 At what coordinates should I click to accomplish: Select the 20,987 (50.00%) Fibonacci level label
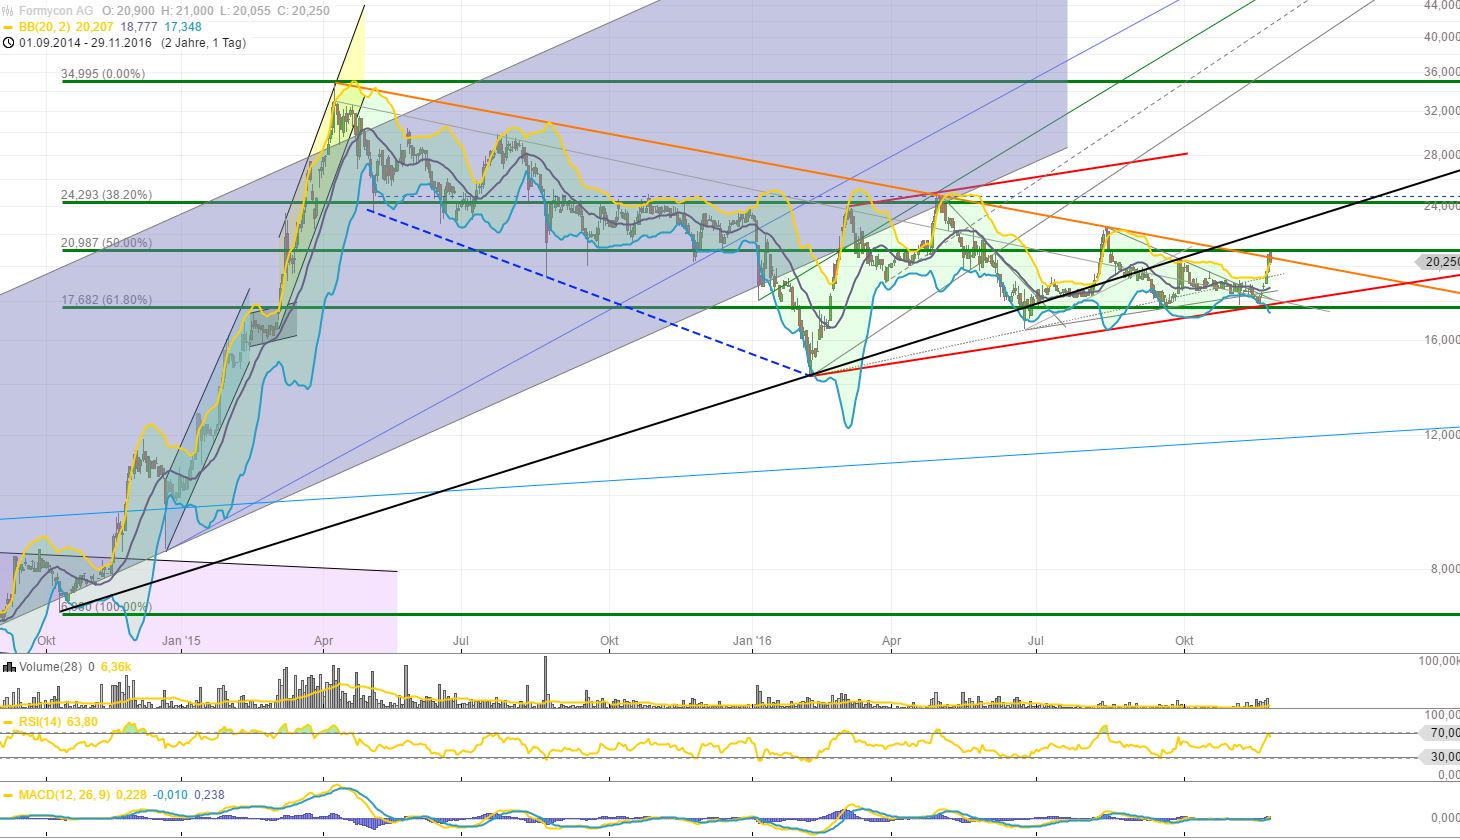pos(106,243)
